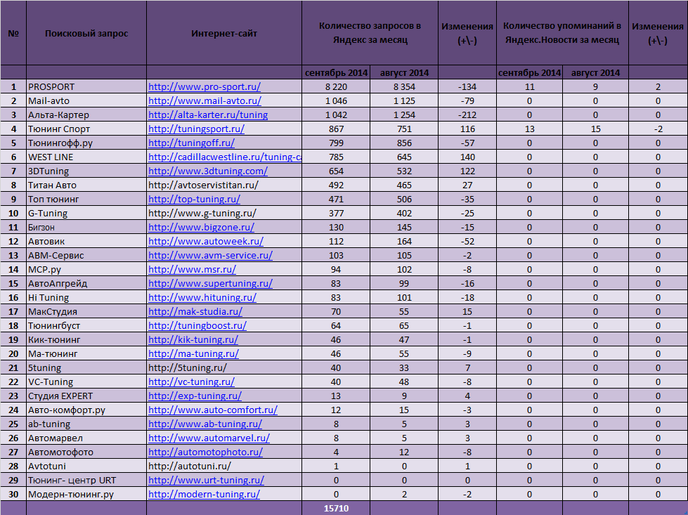Click the Поисковый запрос column header
Image resolution: width=688 pixels, height=515 pixels.
point(86,33)
